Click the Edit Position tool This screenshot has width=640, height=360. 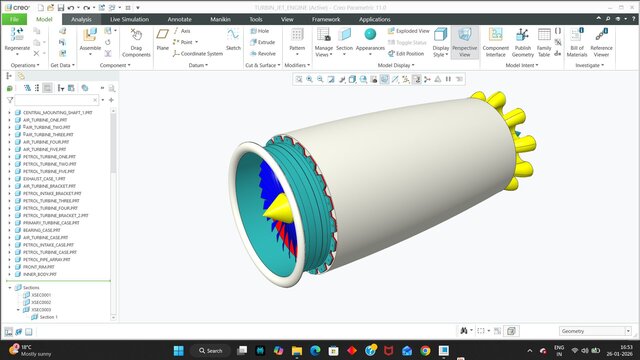(406, 53)
